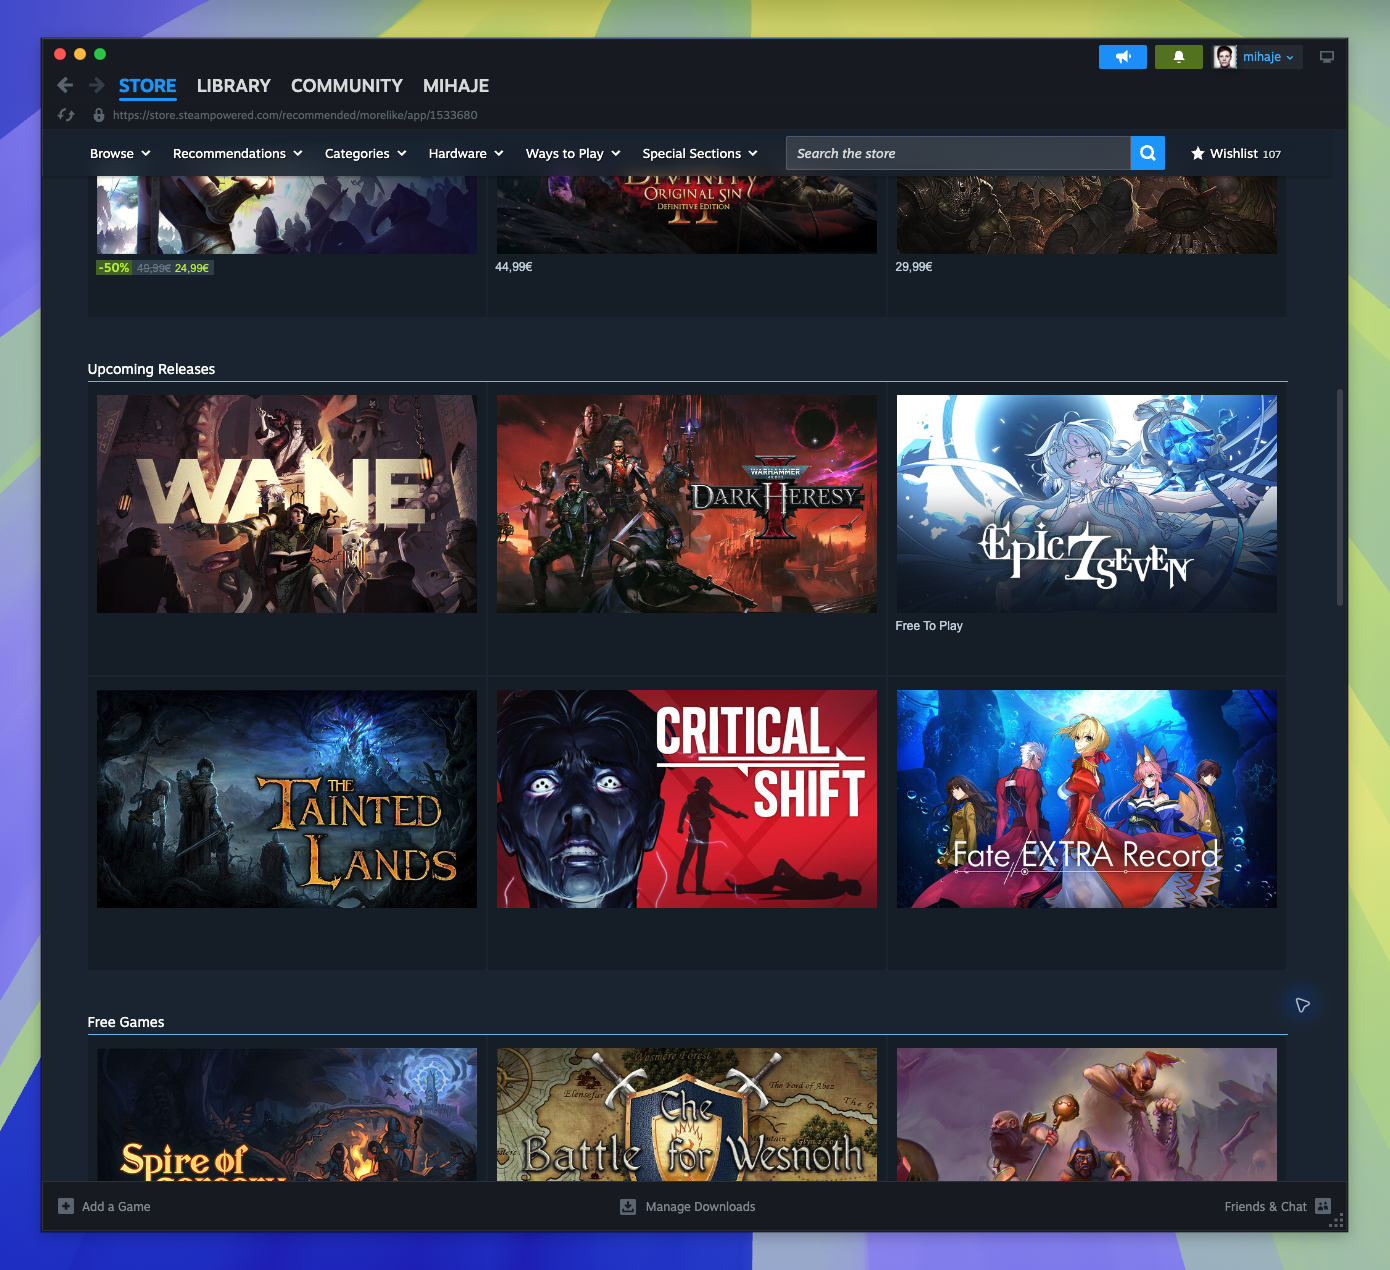The image size is (1390, 1270).
Task: Open the Hardware dropdown menu
Action: pyautogui.click(x=466, y=153)
